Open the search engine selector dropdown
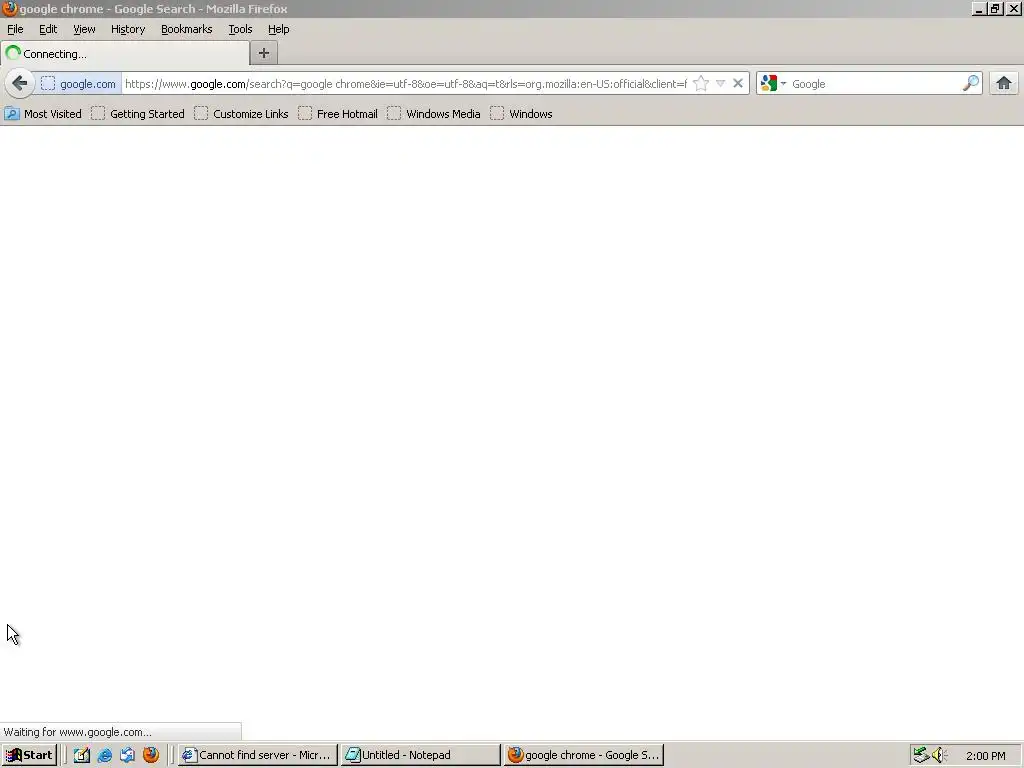The height and width of the screenshot is (768, 1024). coord(774,84)
